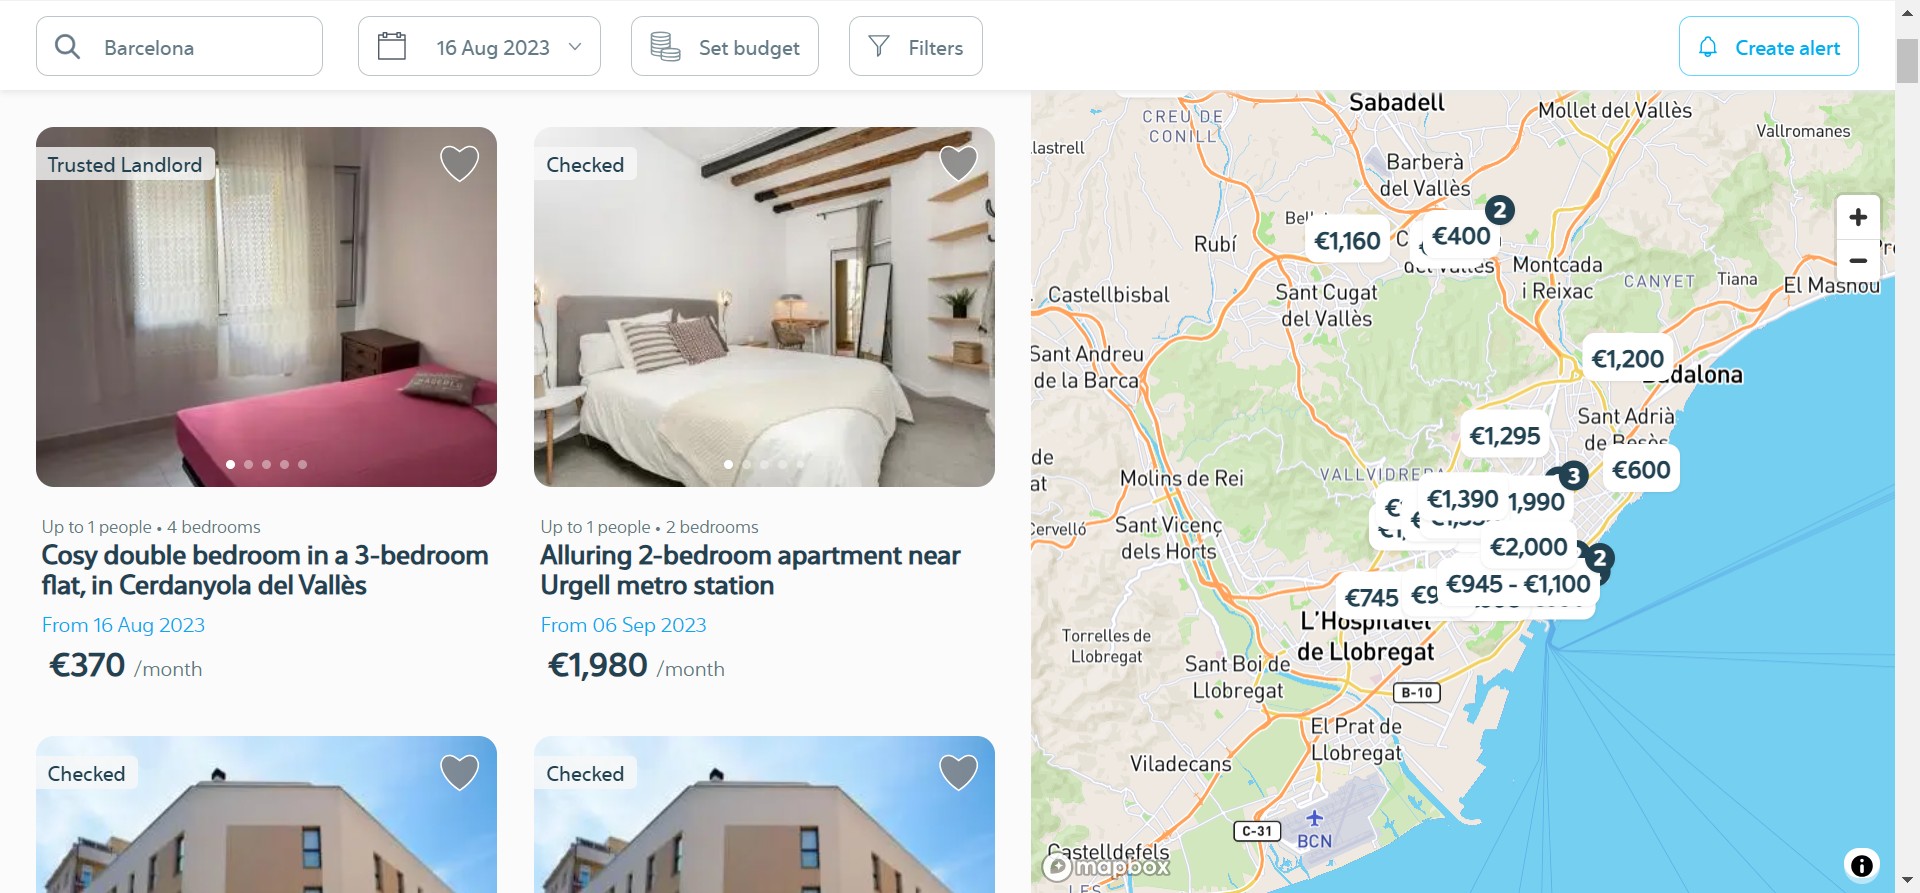This screenshot has width=1920, height=893.
Task: Open Alluring 2-bedroom apartment listing title
Action: coord(750,570)
